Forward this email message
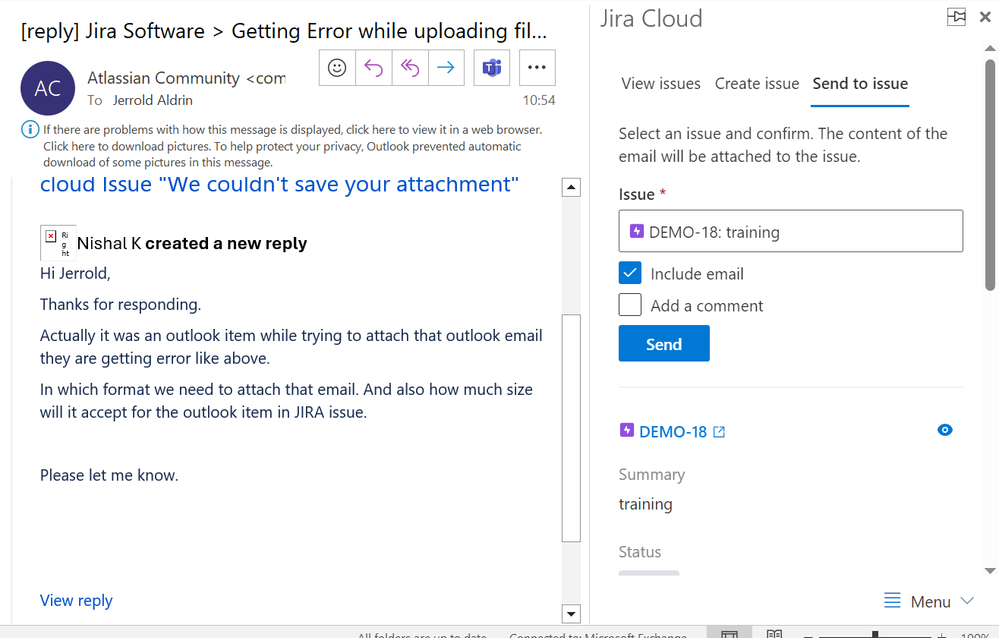Image resolution: width=999 pixels, height=638 pixels. tap(446, 68)
